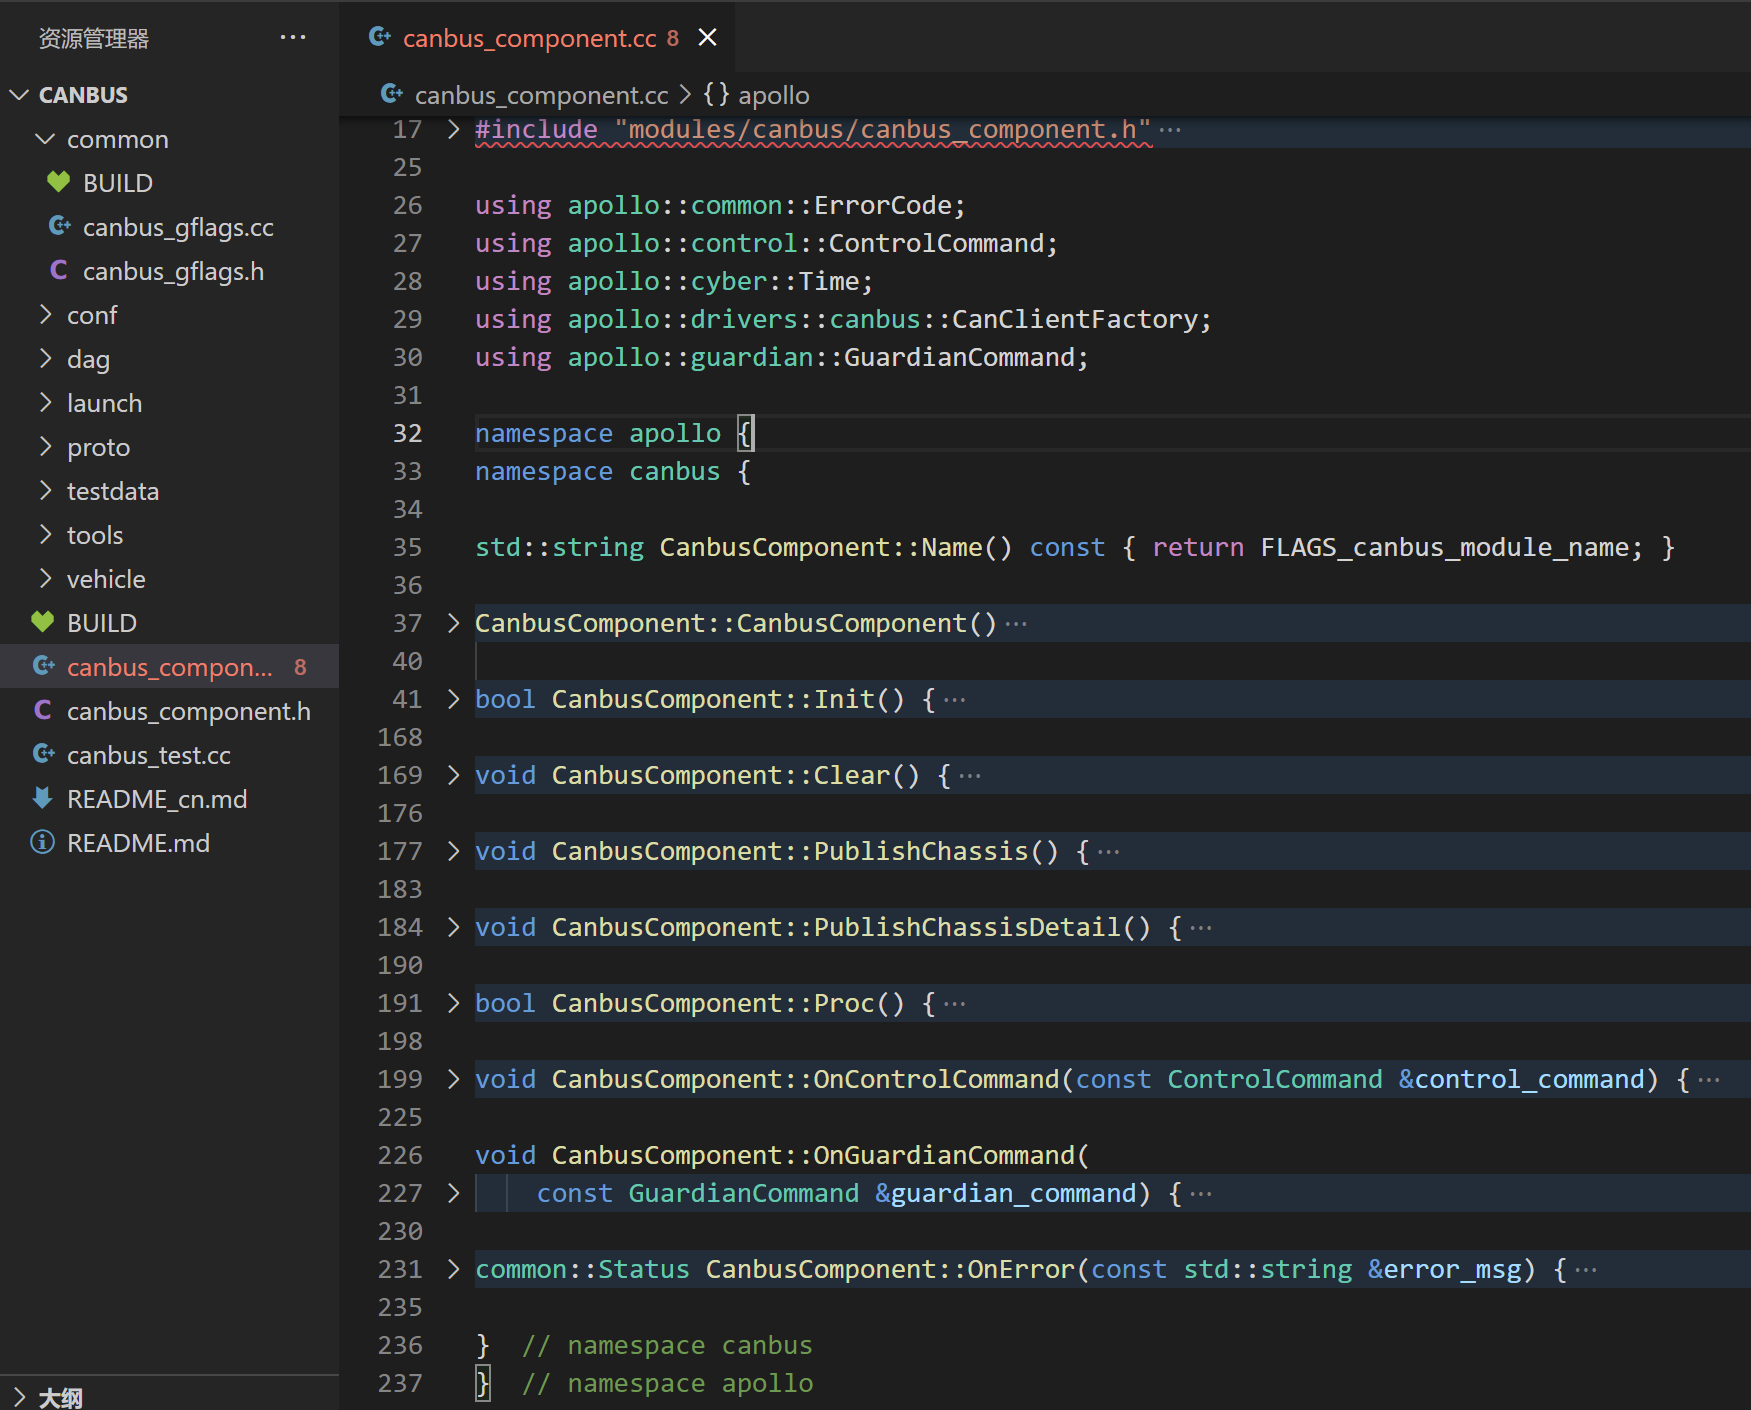Click the C++ icon in the breadcrumb
The width and height of the screenshot is (1751, 1410).
pos(392,94)
